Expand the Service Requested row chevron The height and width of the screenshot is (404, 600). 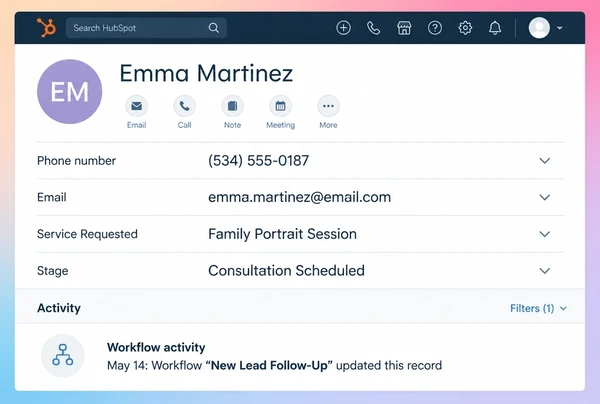click(545, 234)
